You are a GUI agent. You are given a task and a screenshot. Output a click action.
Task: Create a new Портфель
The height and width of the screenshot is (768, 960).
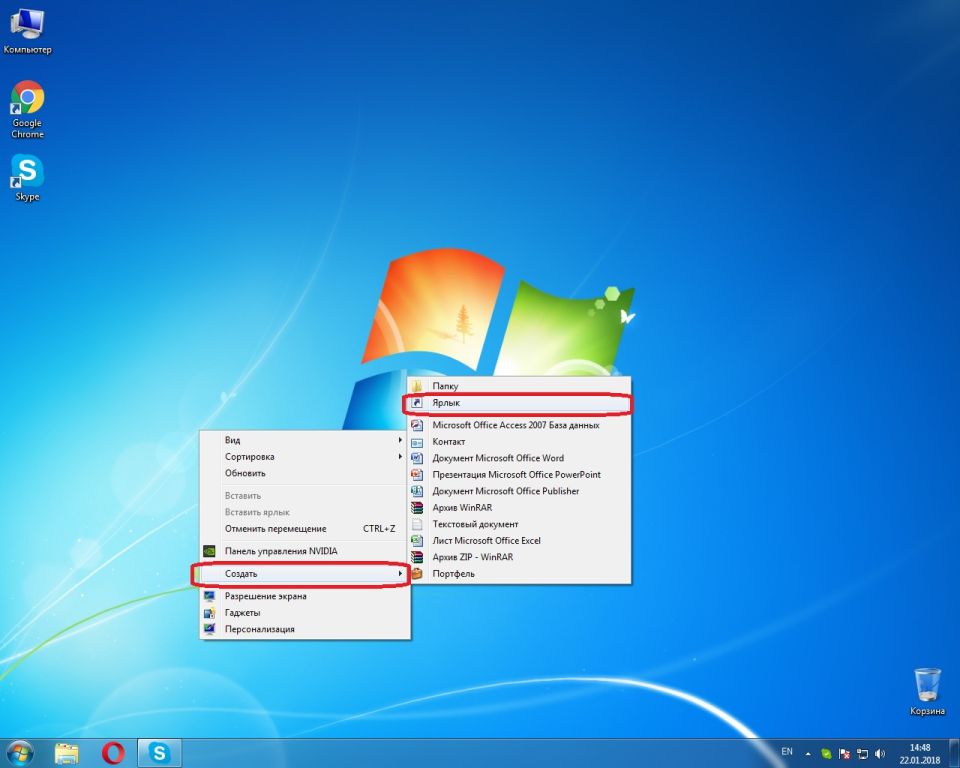point(519,573)
